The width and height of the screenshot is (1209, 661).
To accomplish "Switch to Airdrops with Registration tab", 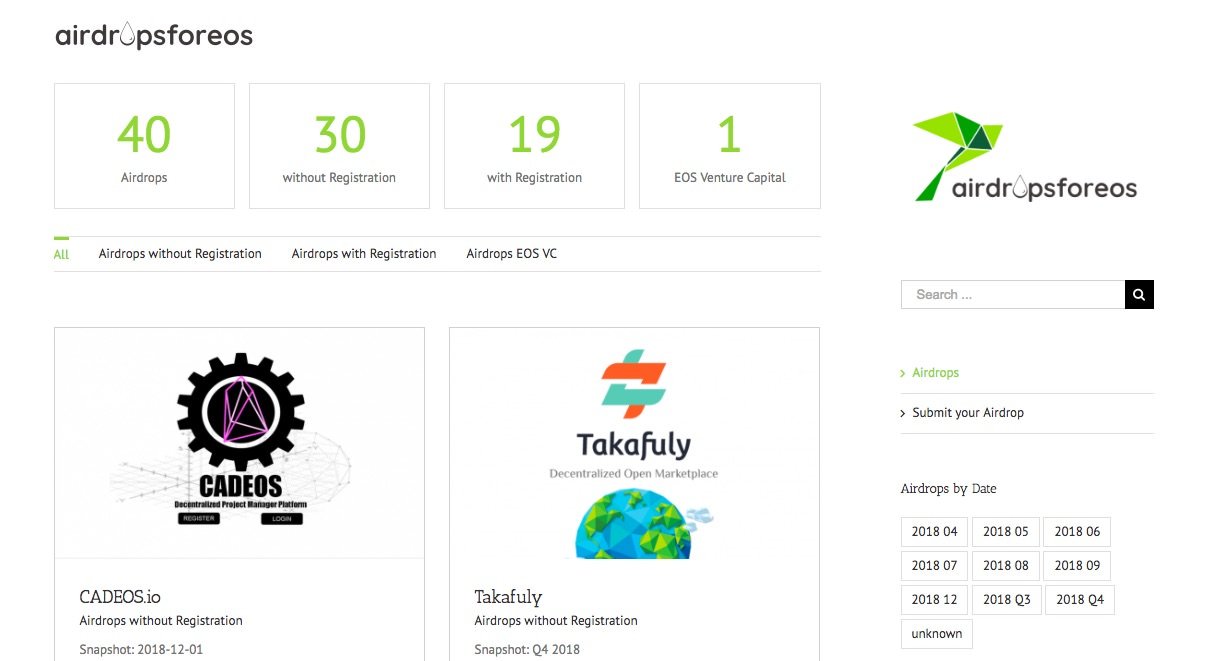I will [364, 254].
